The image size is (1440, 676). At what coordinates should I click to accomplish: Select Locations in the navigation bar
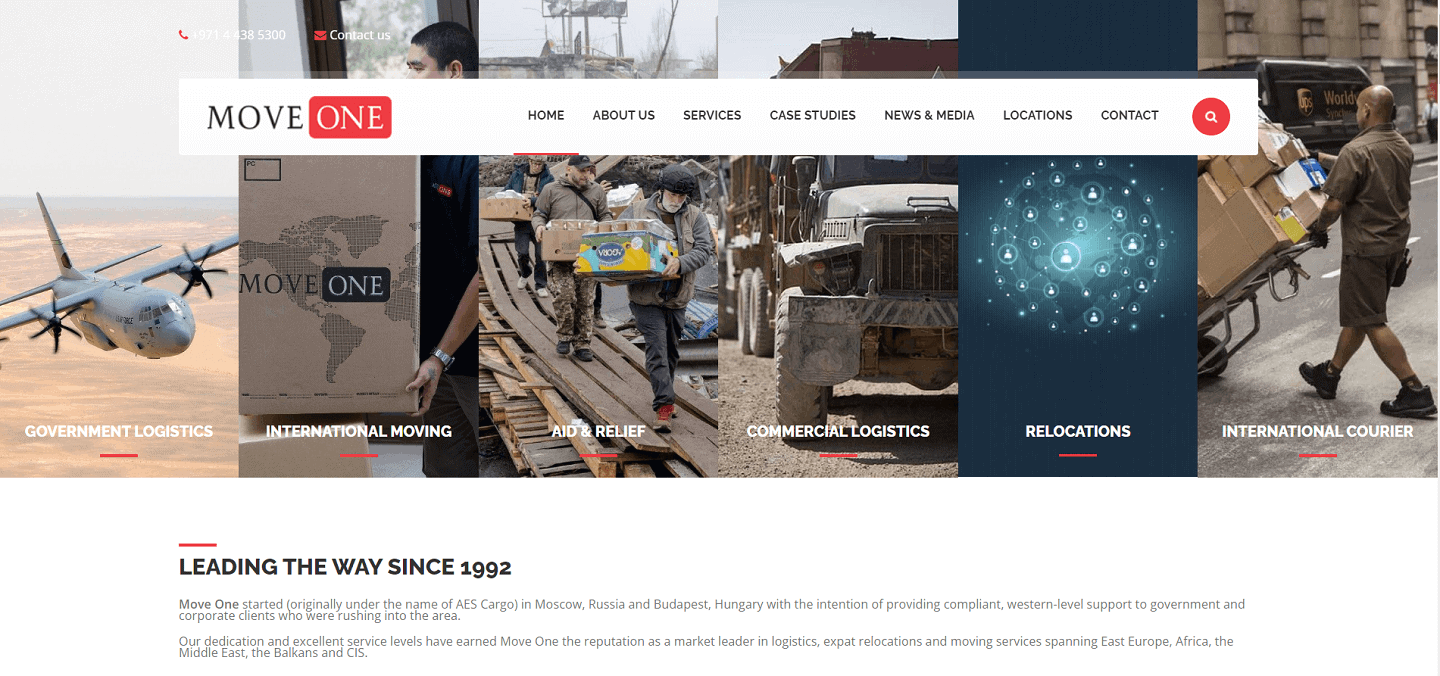point(1038,115)
